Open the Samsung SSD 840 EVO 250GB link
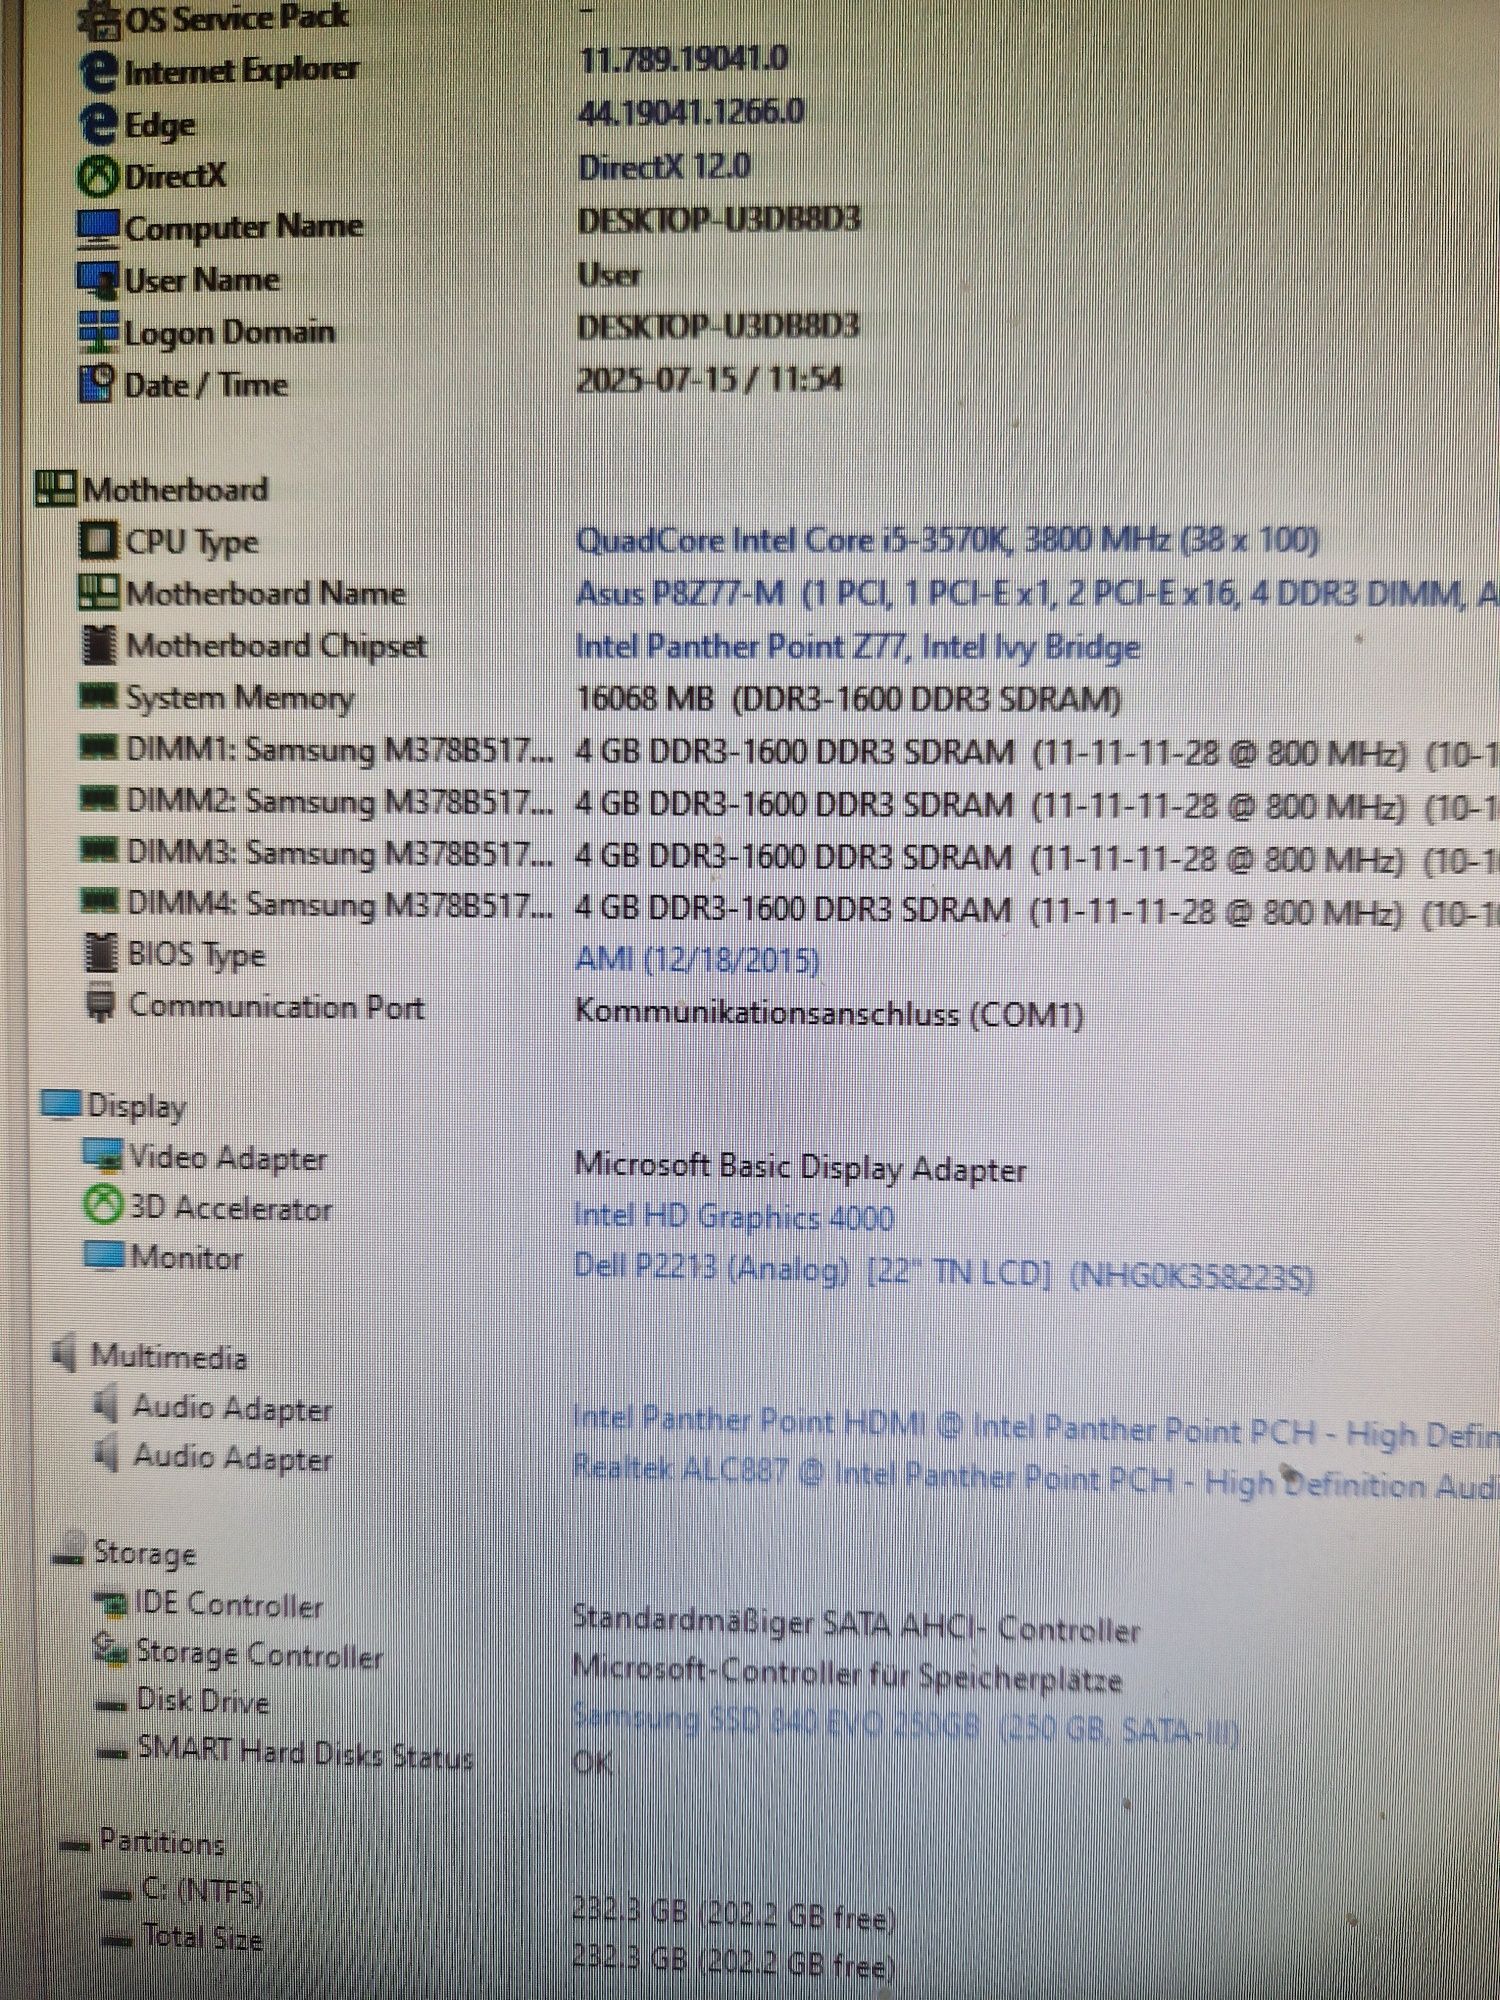The width and height of the screenshot is (1500, 2000). [x=906, y=1724]
